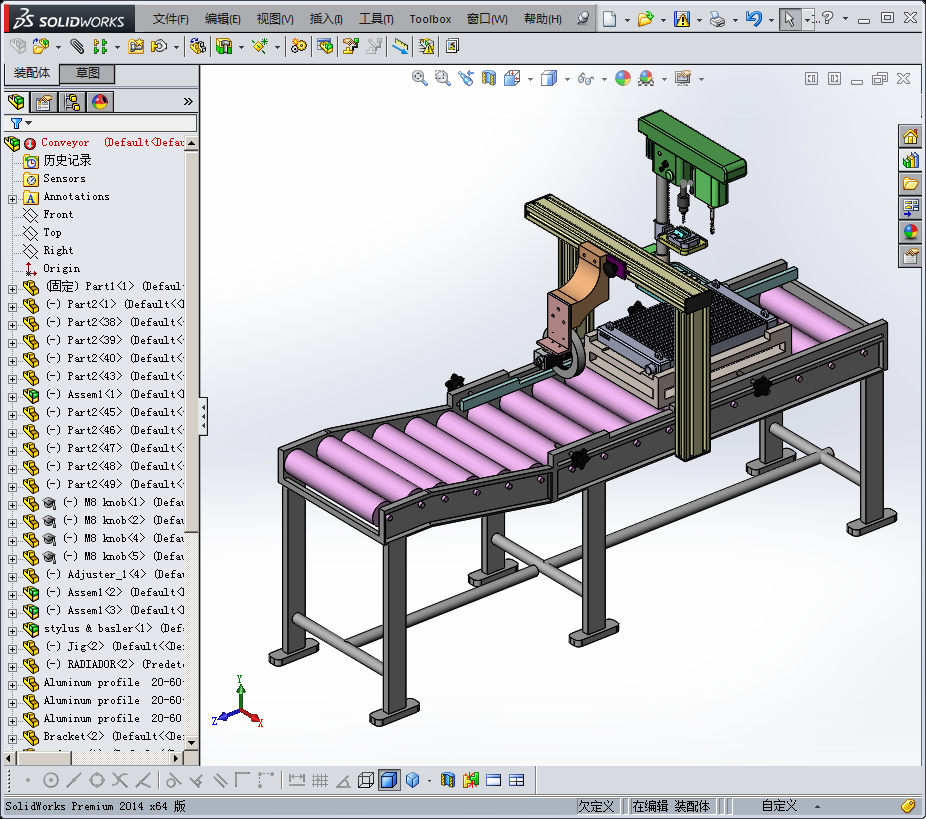Toggle the tree filter funnel icon
Viewport: 926px width, 819px height.
tap(16, 123)
